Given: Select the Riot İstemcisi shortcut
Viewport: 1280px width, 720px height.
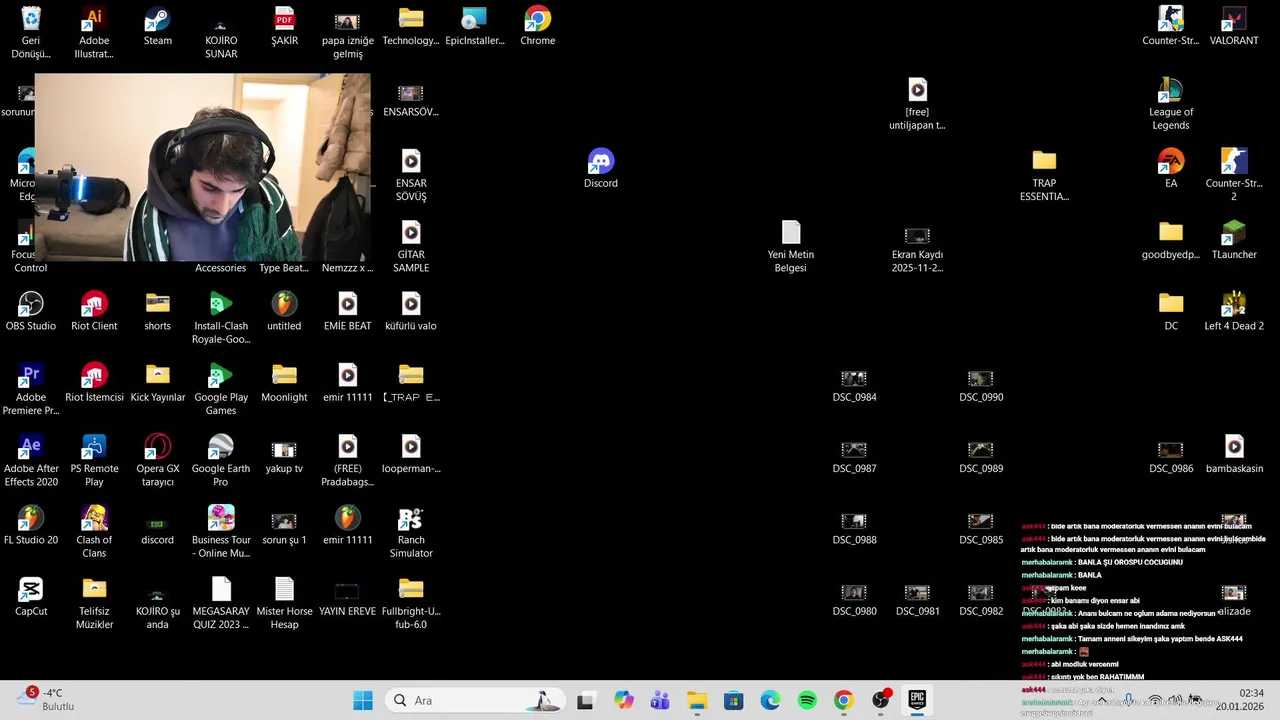Looking at the screenshot, I should point(94,384).
